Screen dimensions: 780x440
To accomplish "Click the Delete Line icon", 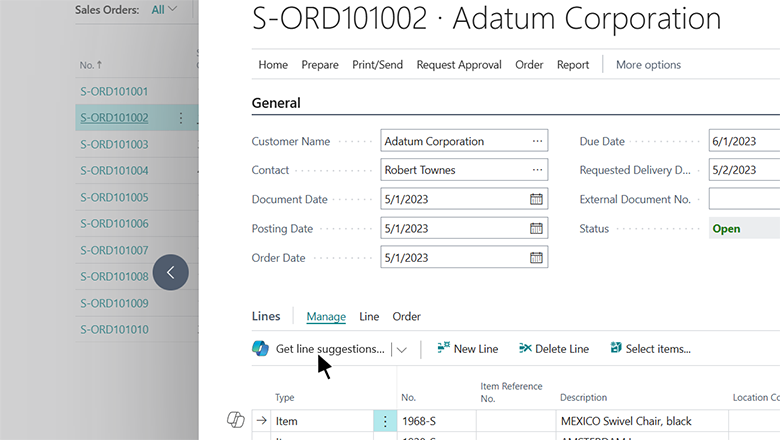I will pyautogui.click(x=525, y=349).
